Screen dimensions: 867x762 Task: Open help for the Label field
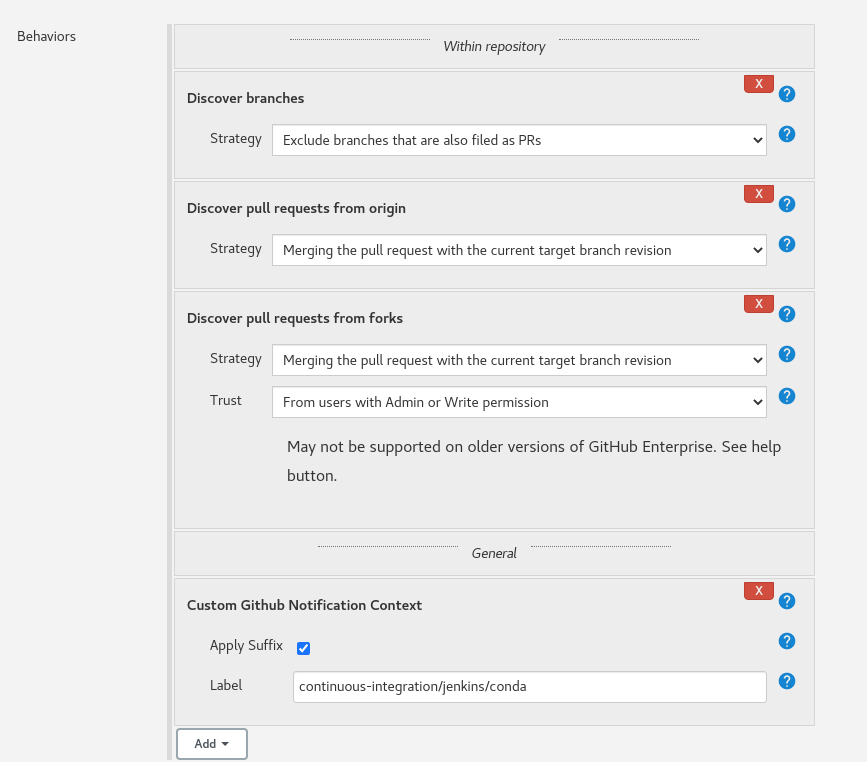click(x=787, y=681)
